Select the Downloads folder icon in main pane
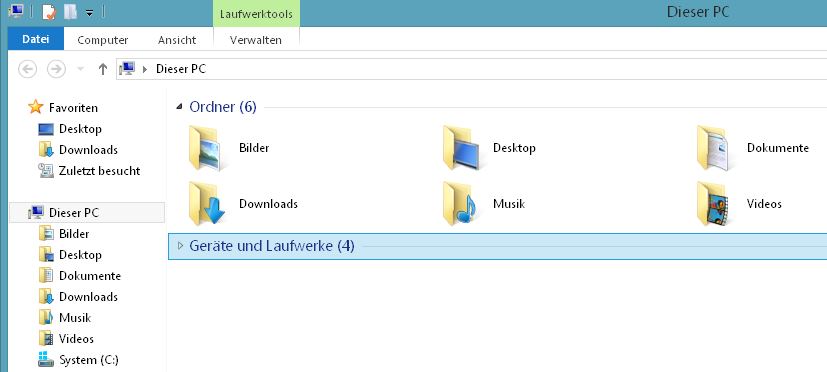Screen dimensions: 827x372 (207, 204)
